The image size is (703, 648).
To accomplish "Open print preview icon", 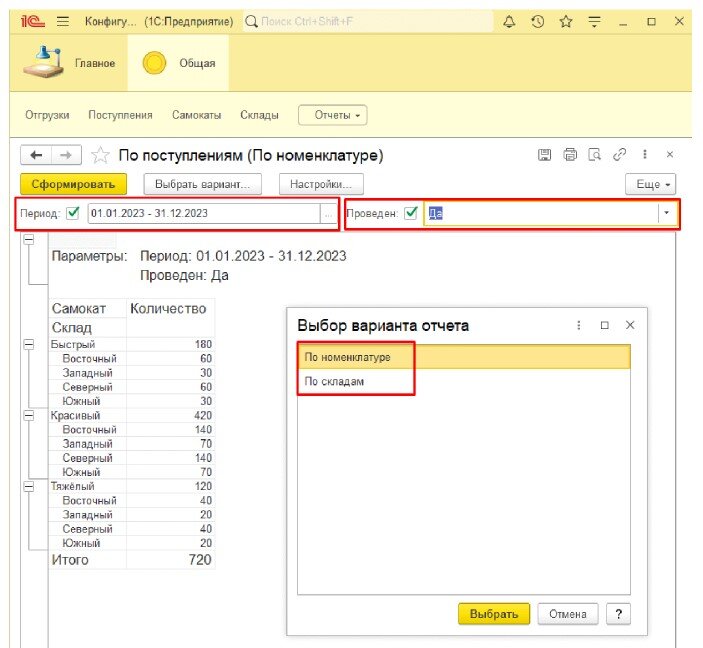I will click(595, 155).
